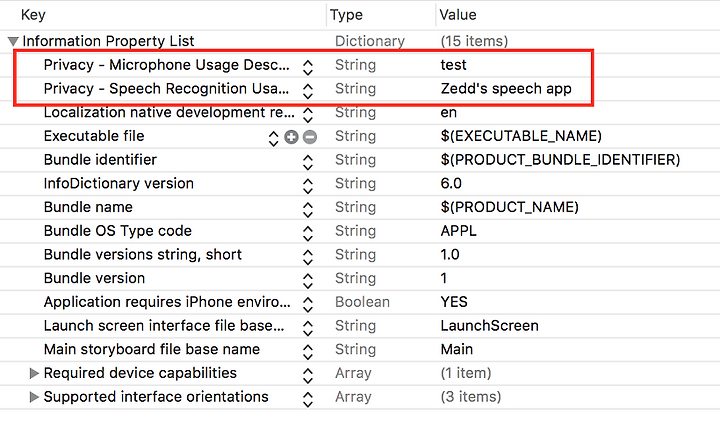
Task: Click the YES value for iPhone environment
Action: pos(454,302)
